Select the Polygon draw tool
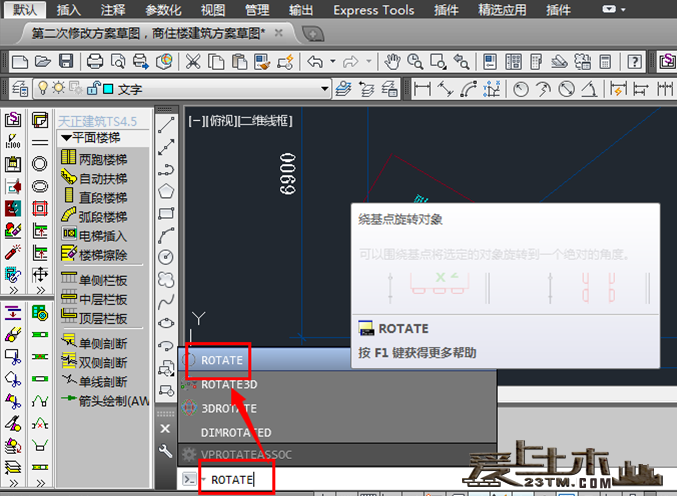This screenshot has width=677, height=496. (166, 191)
